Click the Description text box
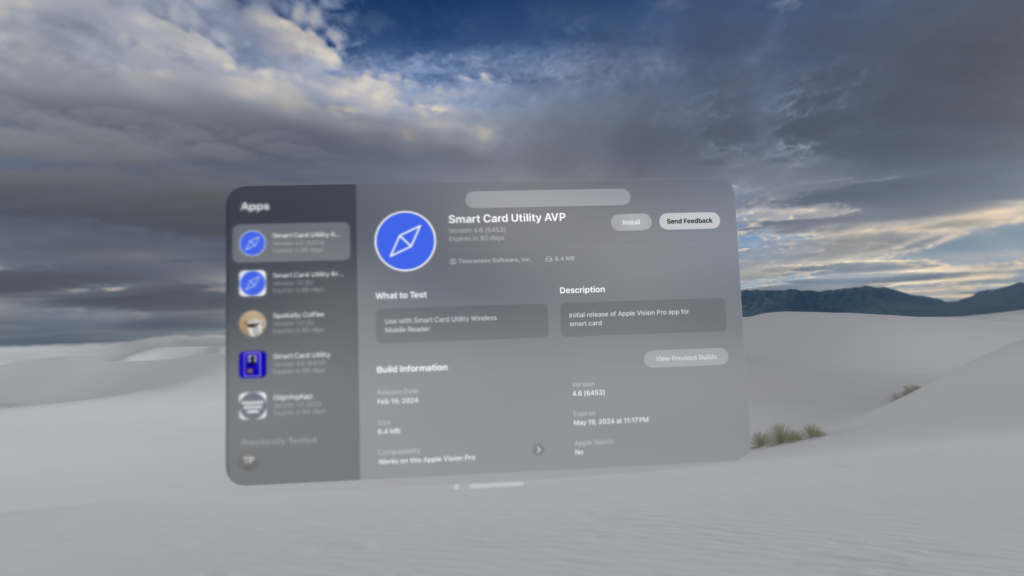 643,317
